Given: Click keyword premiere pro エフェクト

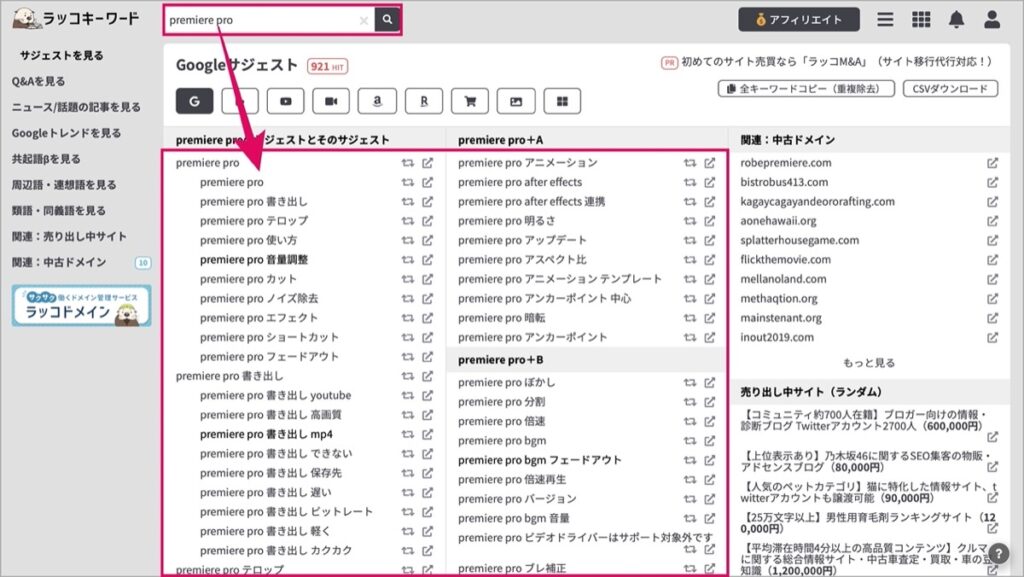Looking at the screenshot, I should click(259, 318).
